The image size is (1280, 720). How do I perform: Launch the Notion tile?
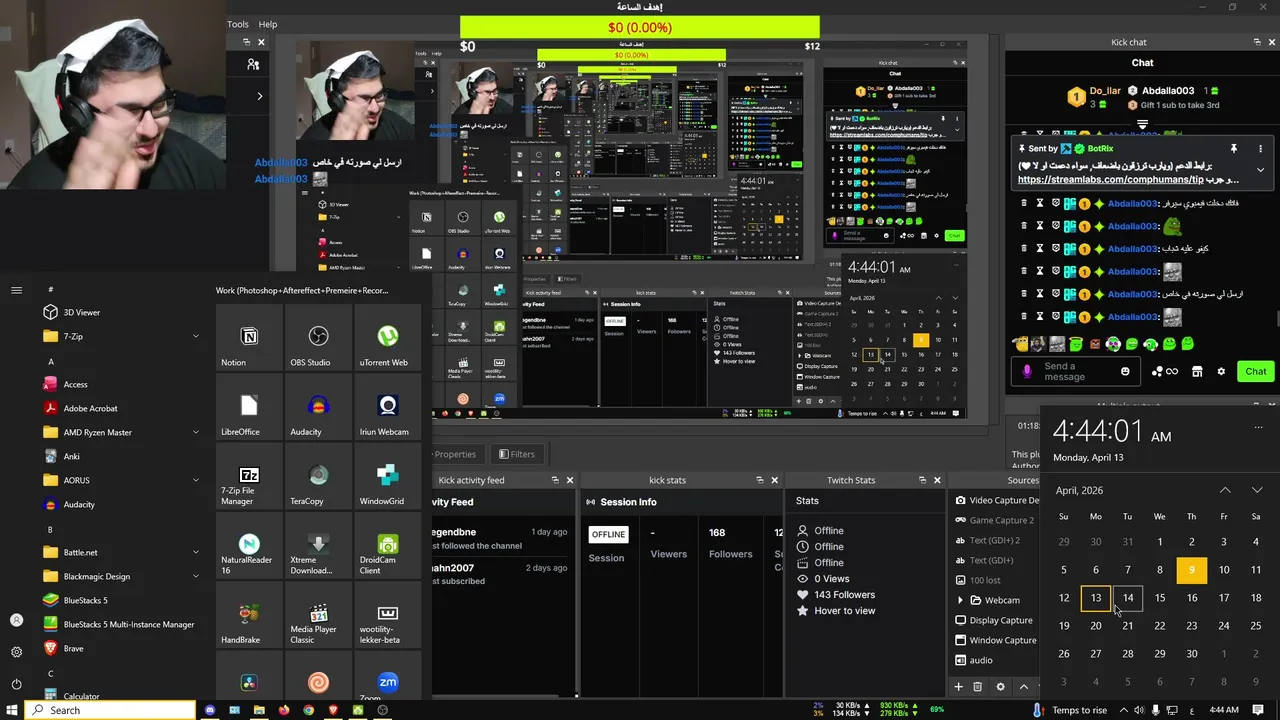pyautogui.click(x=249, y=337)
